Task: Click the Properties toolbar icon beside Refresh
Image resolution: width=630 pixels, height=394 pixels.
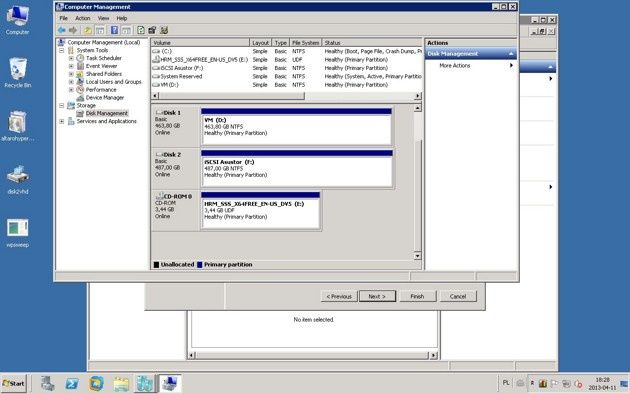Action: click(152, 30)
